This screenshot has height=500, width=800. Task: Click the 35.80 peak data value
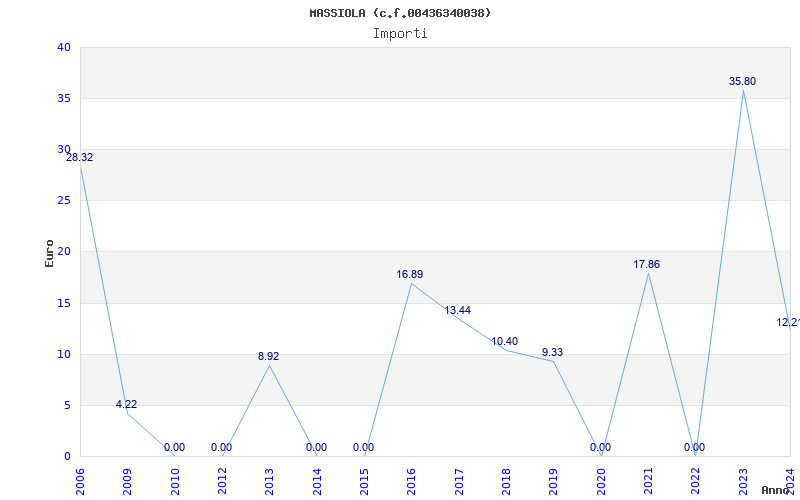coord(742,82)
